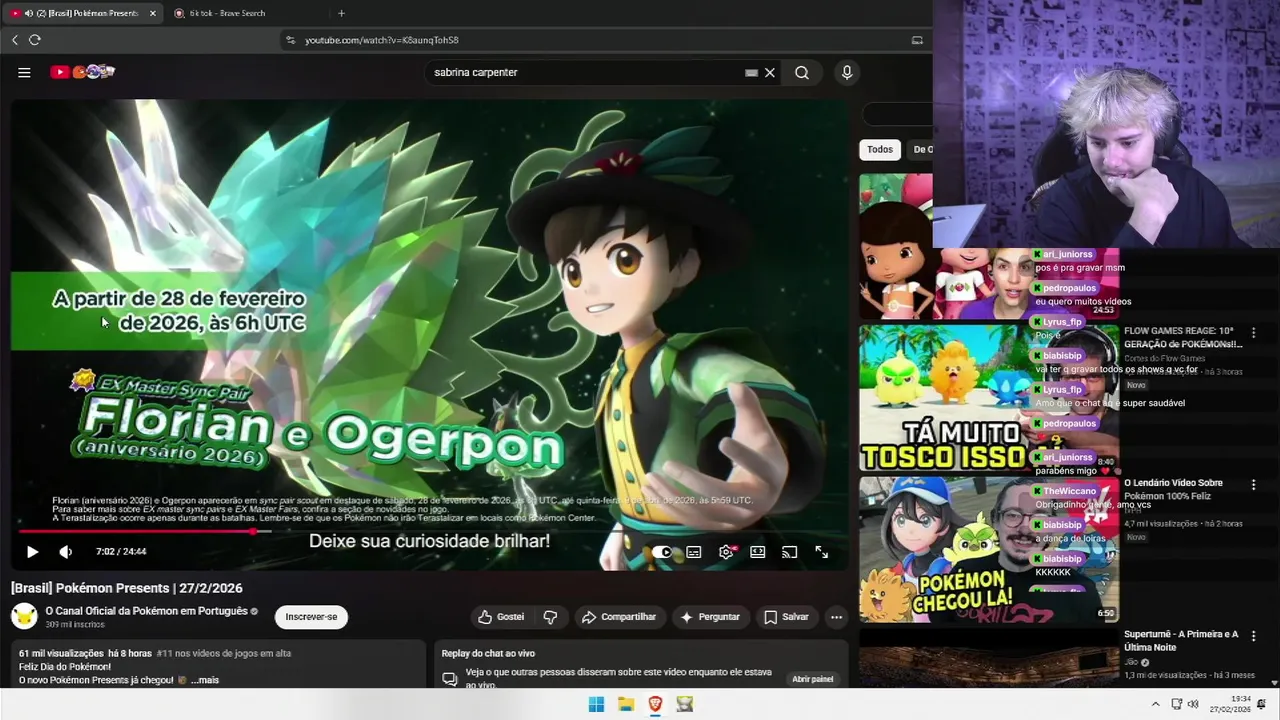Enter fullscreen in the video player

[821, 552]
